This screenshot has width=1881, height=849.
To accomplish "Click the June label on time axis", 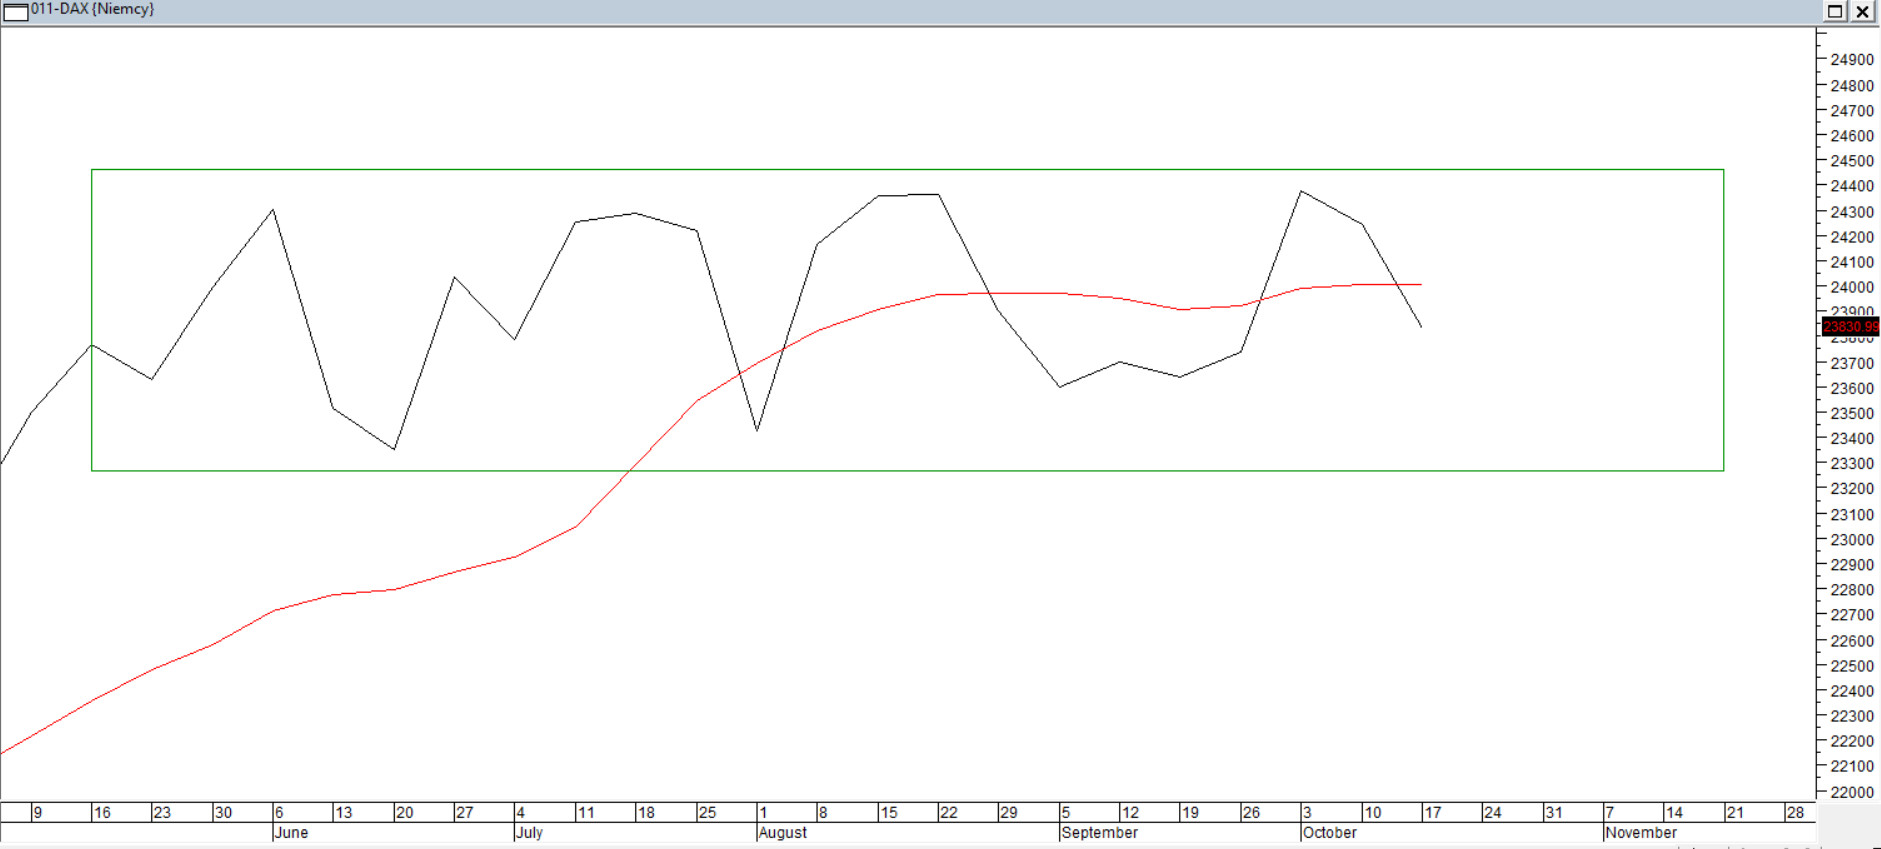I will (x=291, y=832).
